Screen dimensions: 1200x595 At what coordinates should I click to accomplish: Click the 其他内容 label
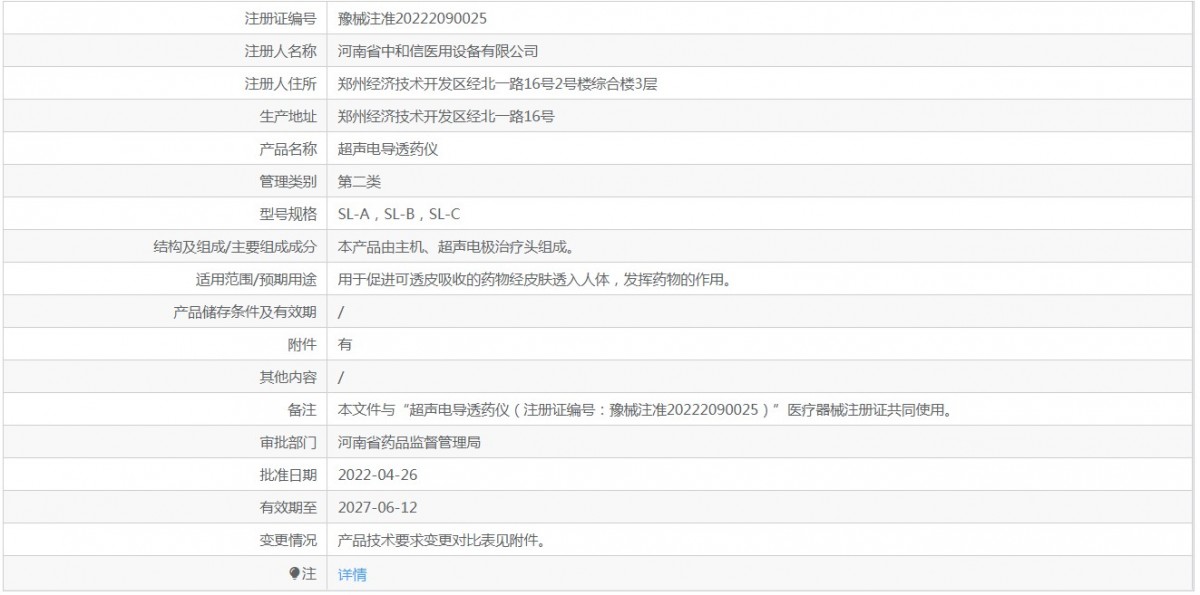coord(287,377)
